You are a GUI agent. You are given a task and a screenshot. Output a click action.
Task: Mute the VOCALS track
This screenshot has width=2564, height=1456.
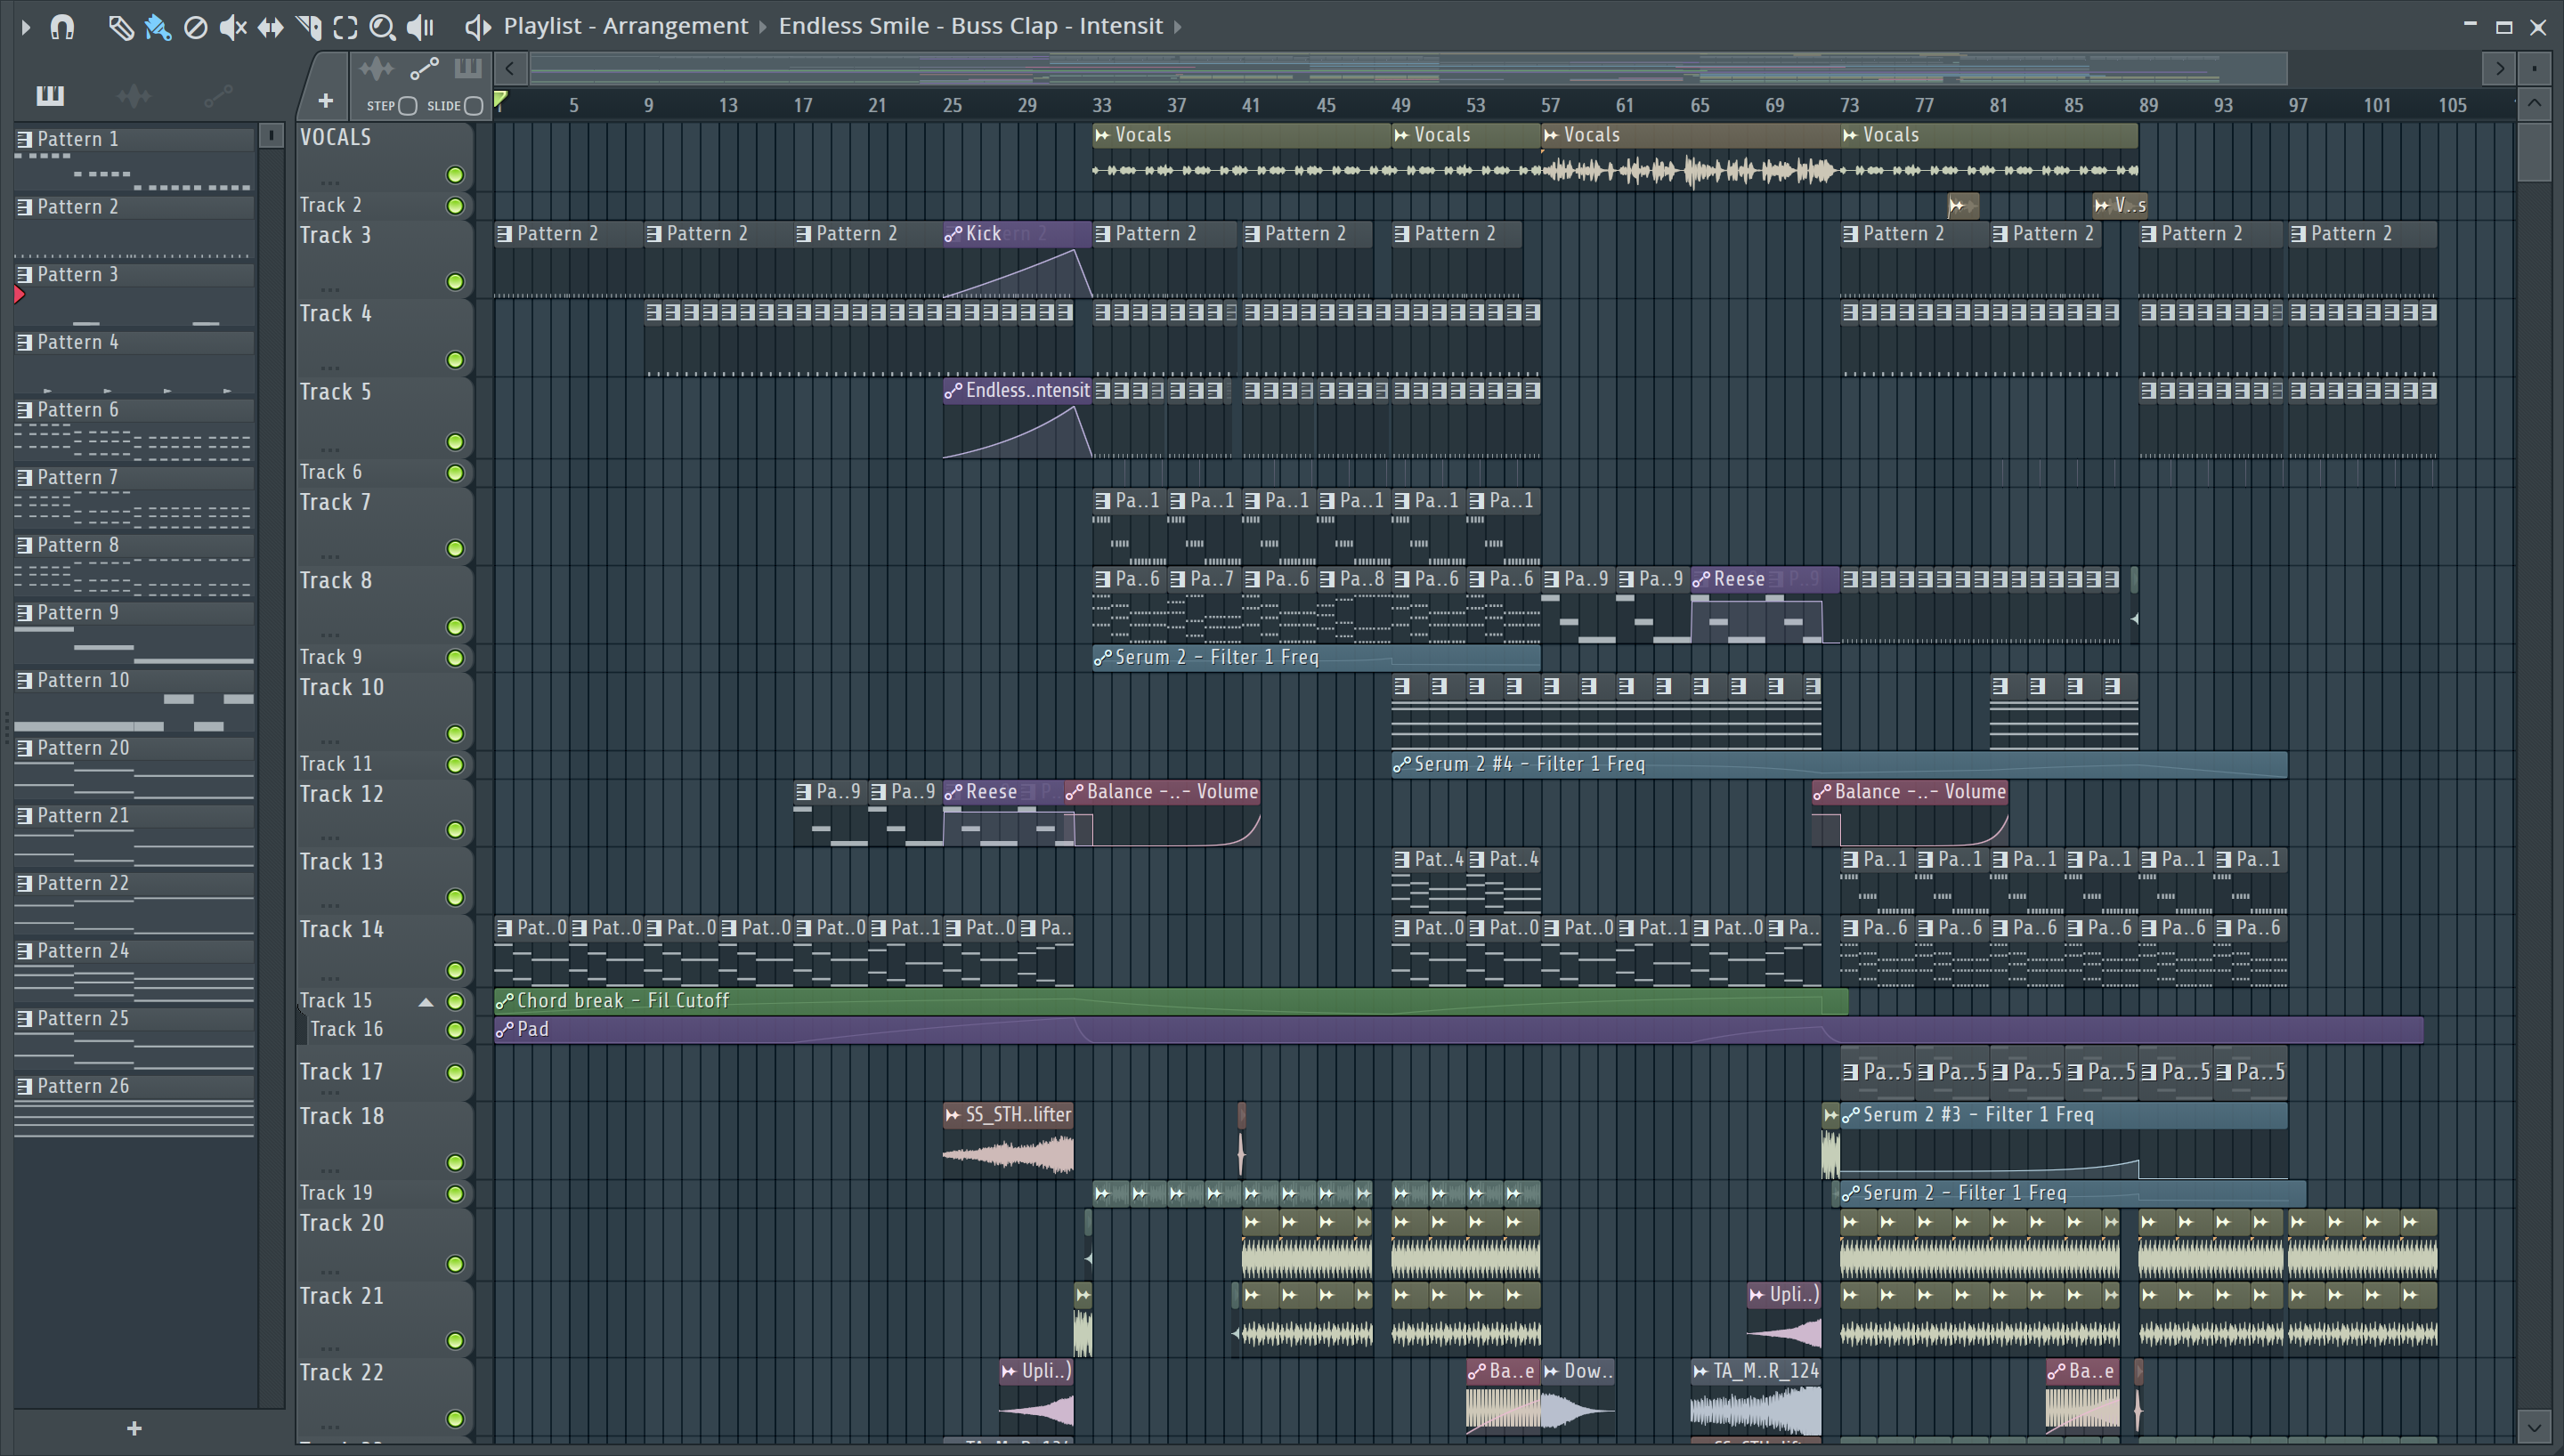click(x=455, y=176)
